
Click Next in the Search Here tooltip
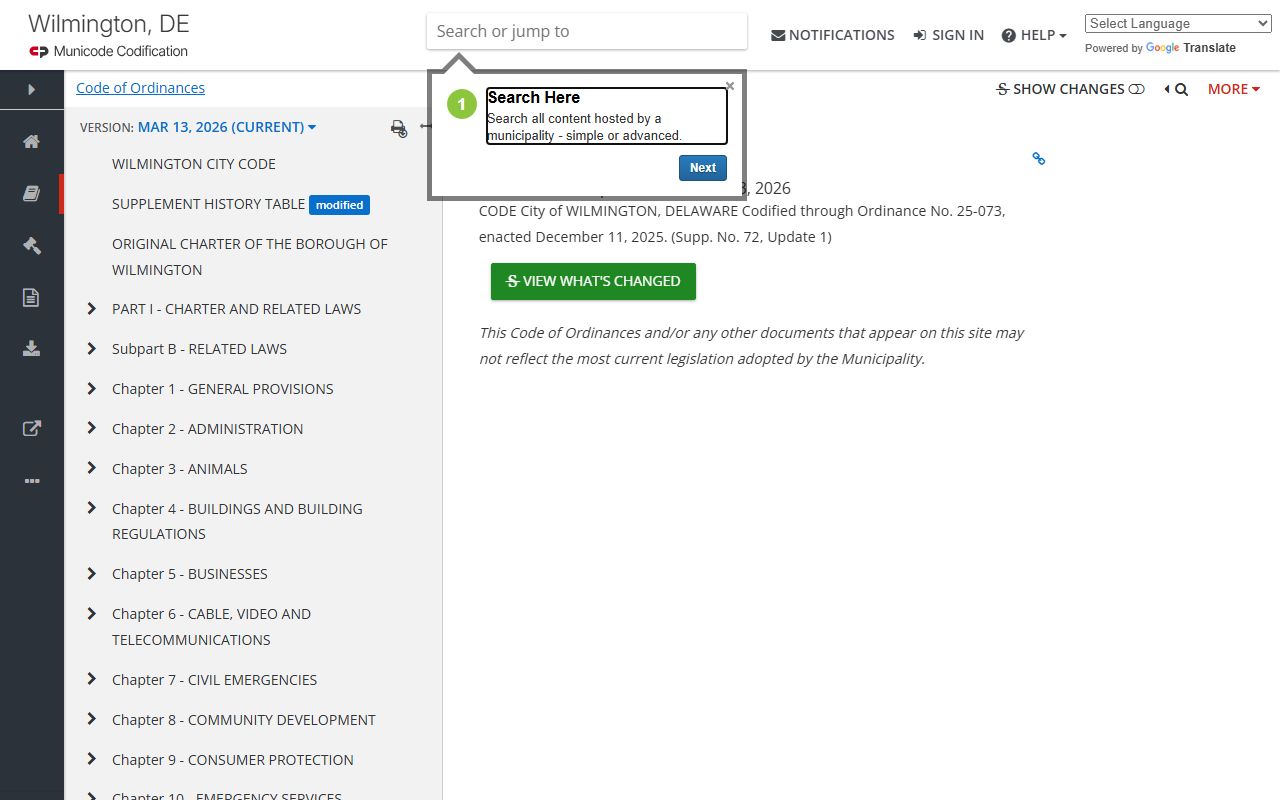pos(702,168)
